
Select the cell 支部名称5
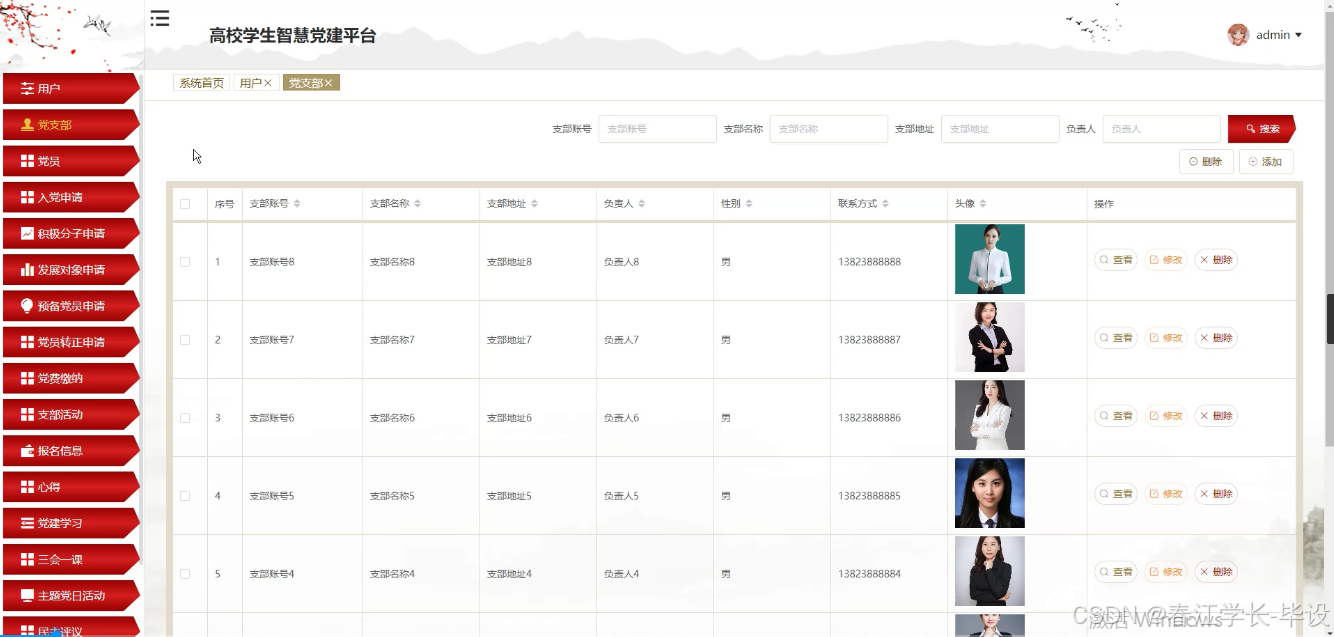pyautogui.click(x=392, y=496)
